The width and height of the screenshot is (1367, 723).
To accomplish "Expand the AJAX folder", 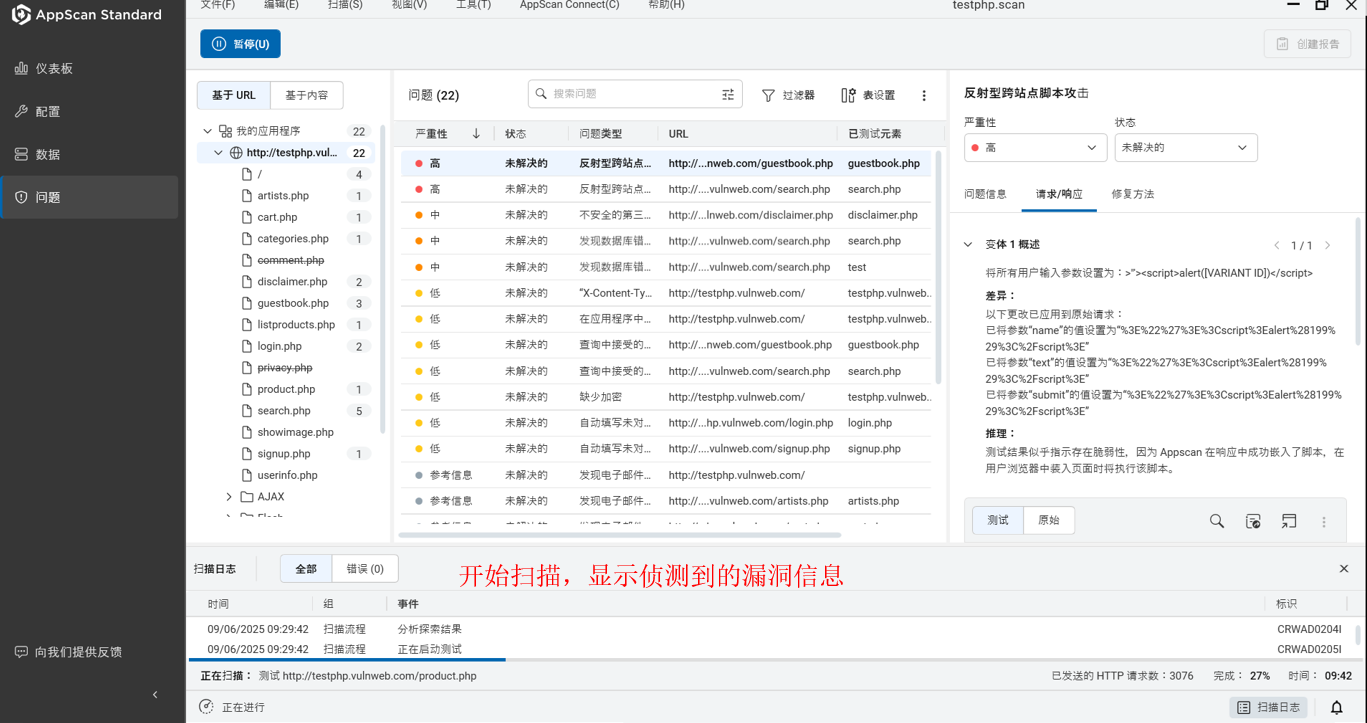I will click(229, 497).
